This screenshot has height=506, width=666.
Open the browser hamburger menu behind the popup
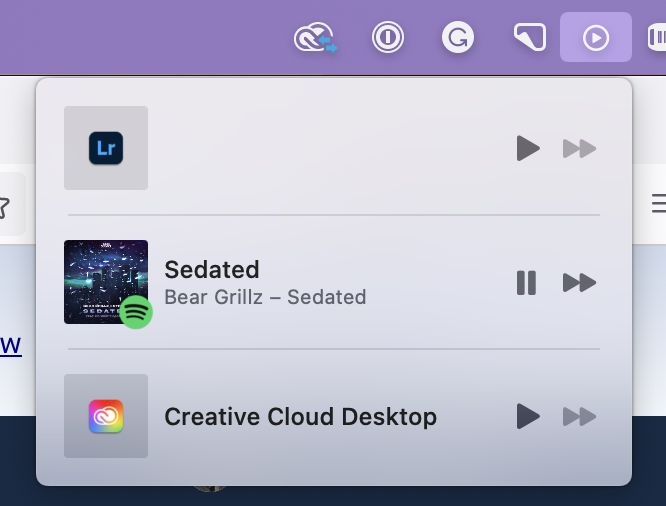click(659, 203)
